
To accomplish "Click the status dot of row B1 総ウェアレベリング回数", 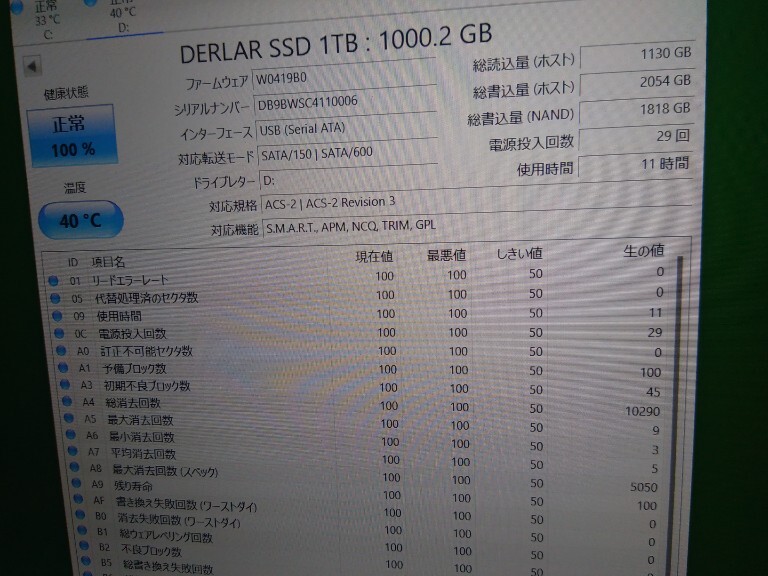I will point(83,530).
